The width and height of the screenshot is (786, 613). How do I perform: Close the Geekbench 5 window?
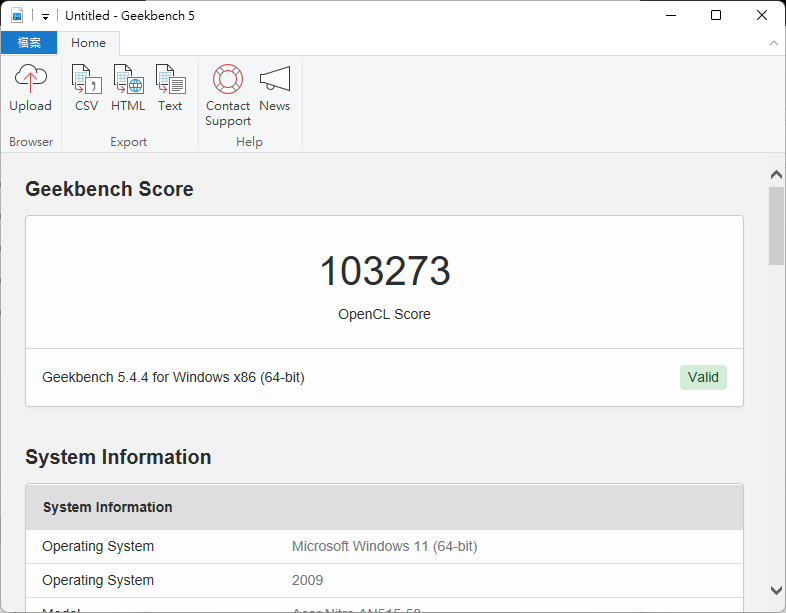[761, 16]
